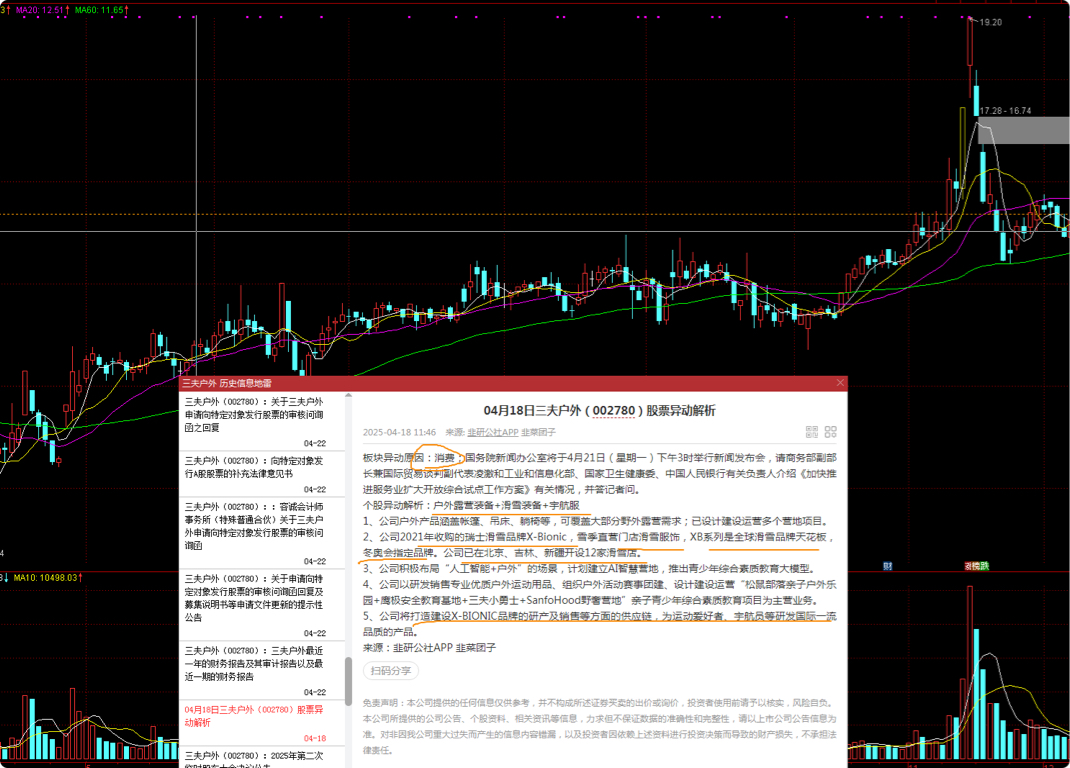Click the MA10: 10498.03 volume indicator label
The image size is (1070, 768).
coord(48,578)
